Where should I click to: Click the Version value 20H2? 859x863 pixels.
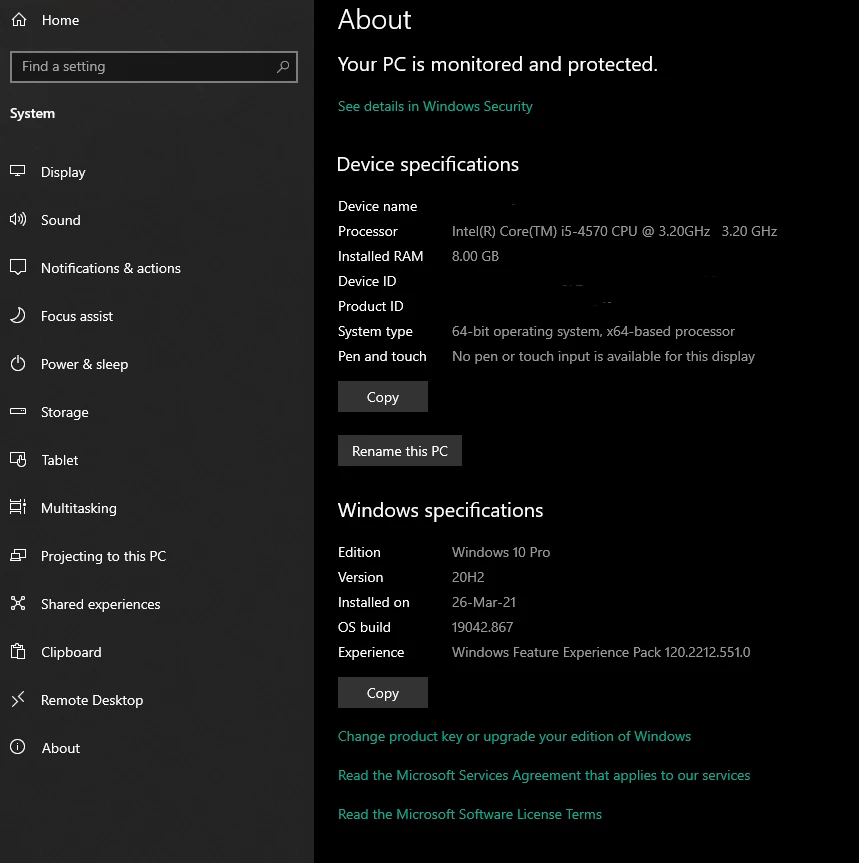pyautogui.click(x=468, y=577)
